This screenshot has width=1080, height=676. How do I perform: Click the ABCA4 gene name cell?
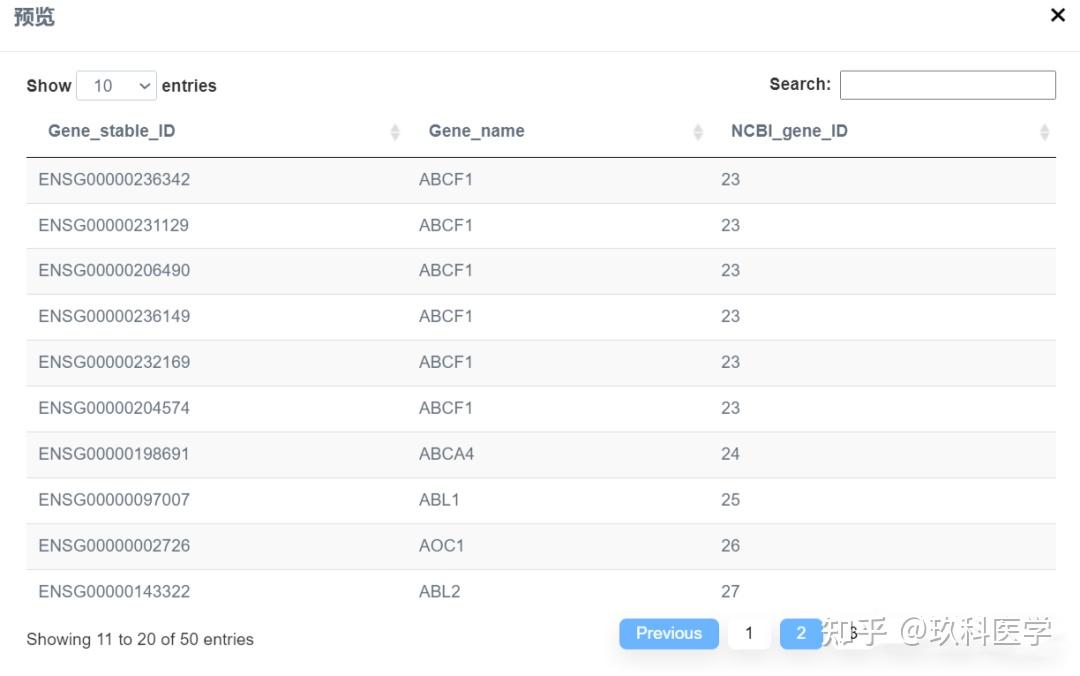446,454
